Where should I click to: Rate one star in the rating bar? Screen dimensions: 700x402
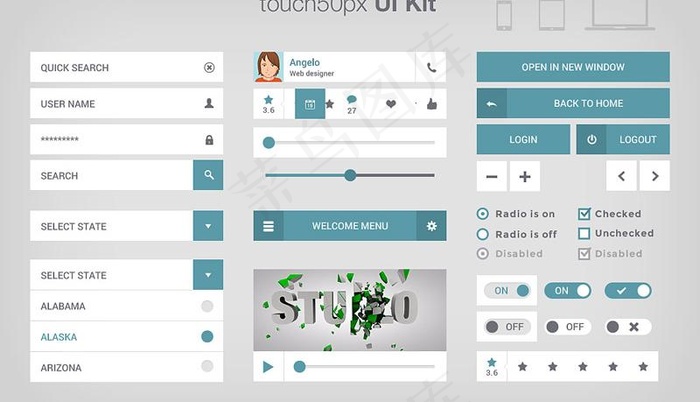click(x=522, y=367)
